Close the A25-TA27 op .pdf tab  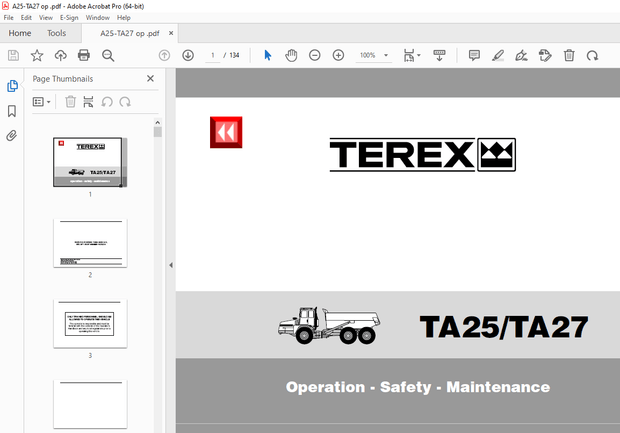[x=171, y=33]
